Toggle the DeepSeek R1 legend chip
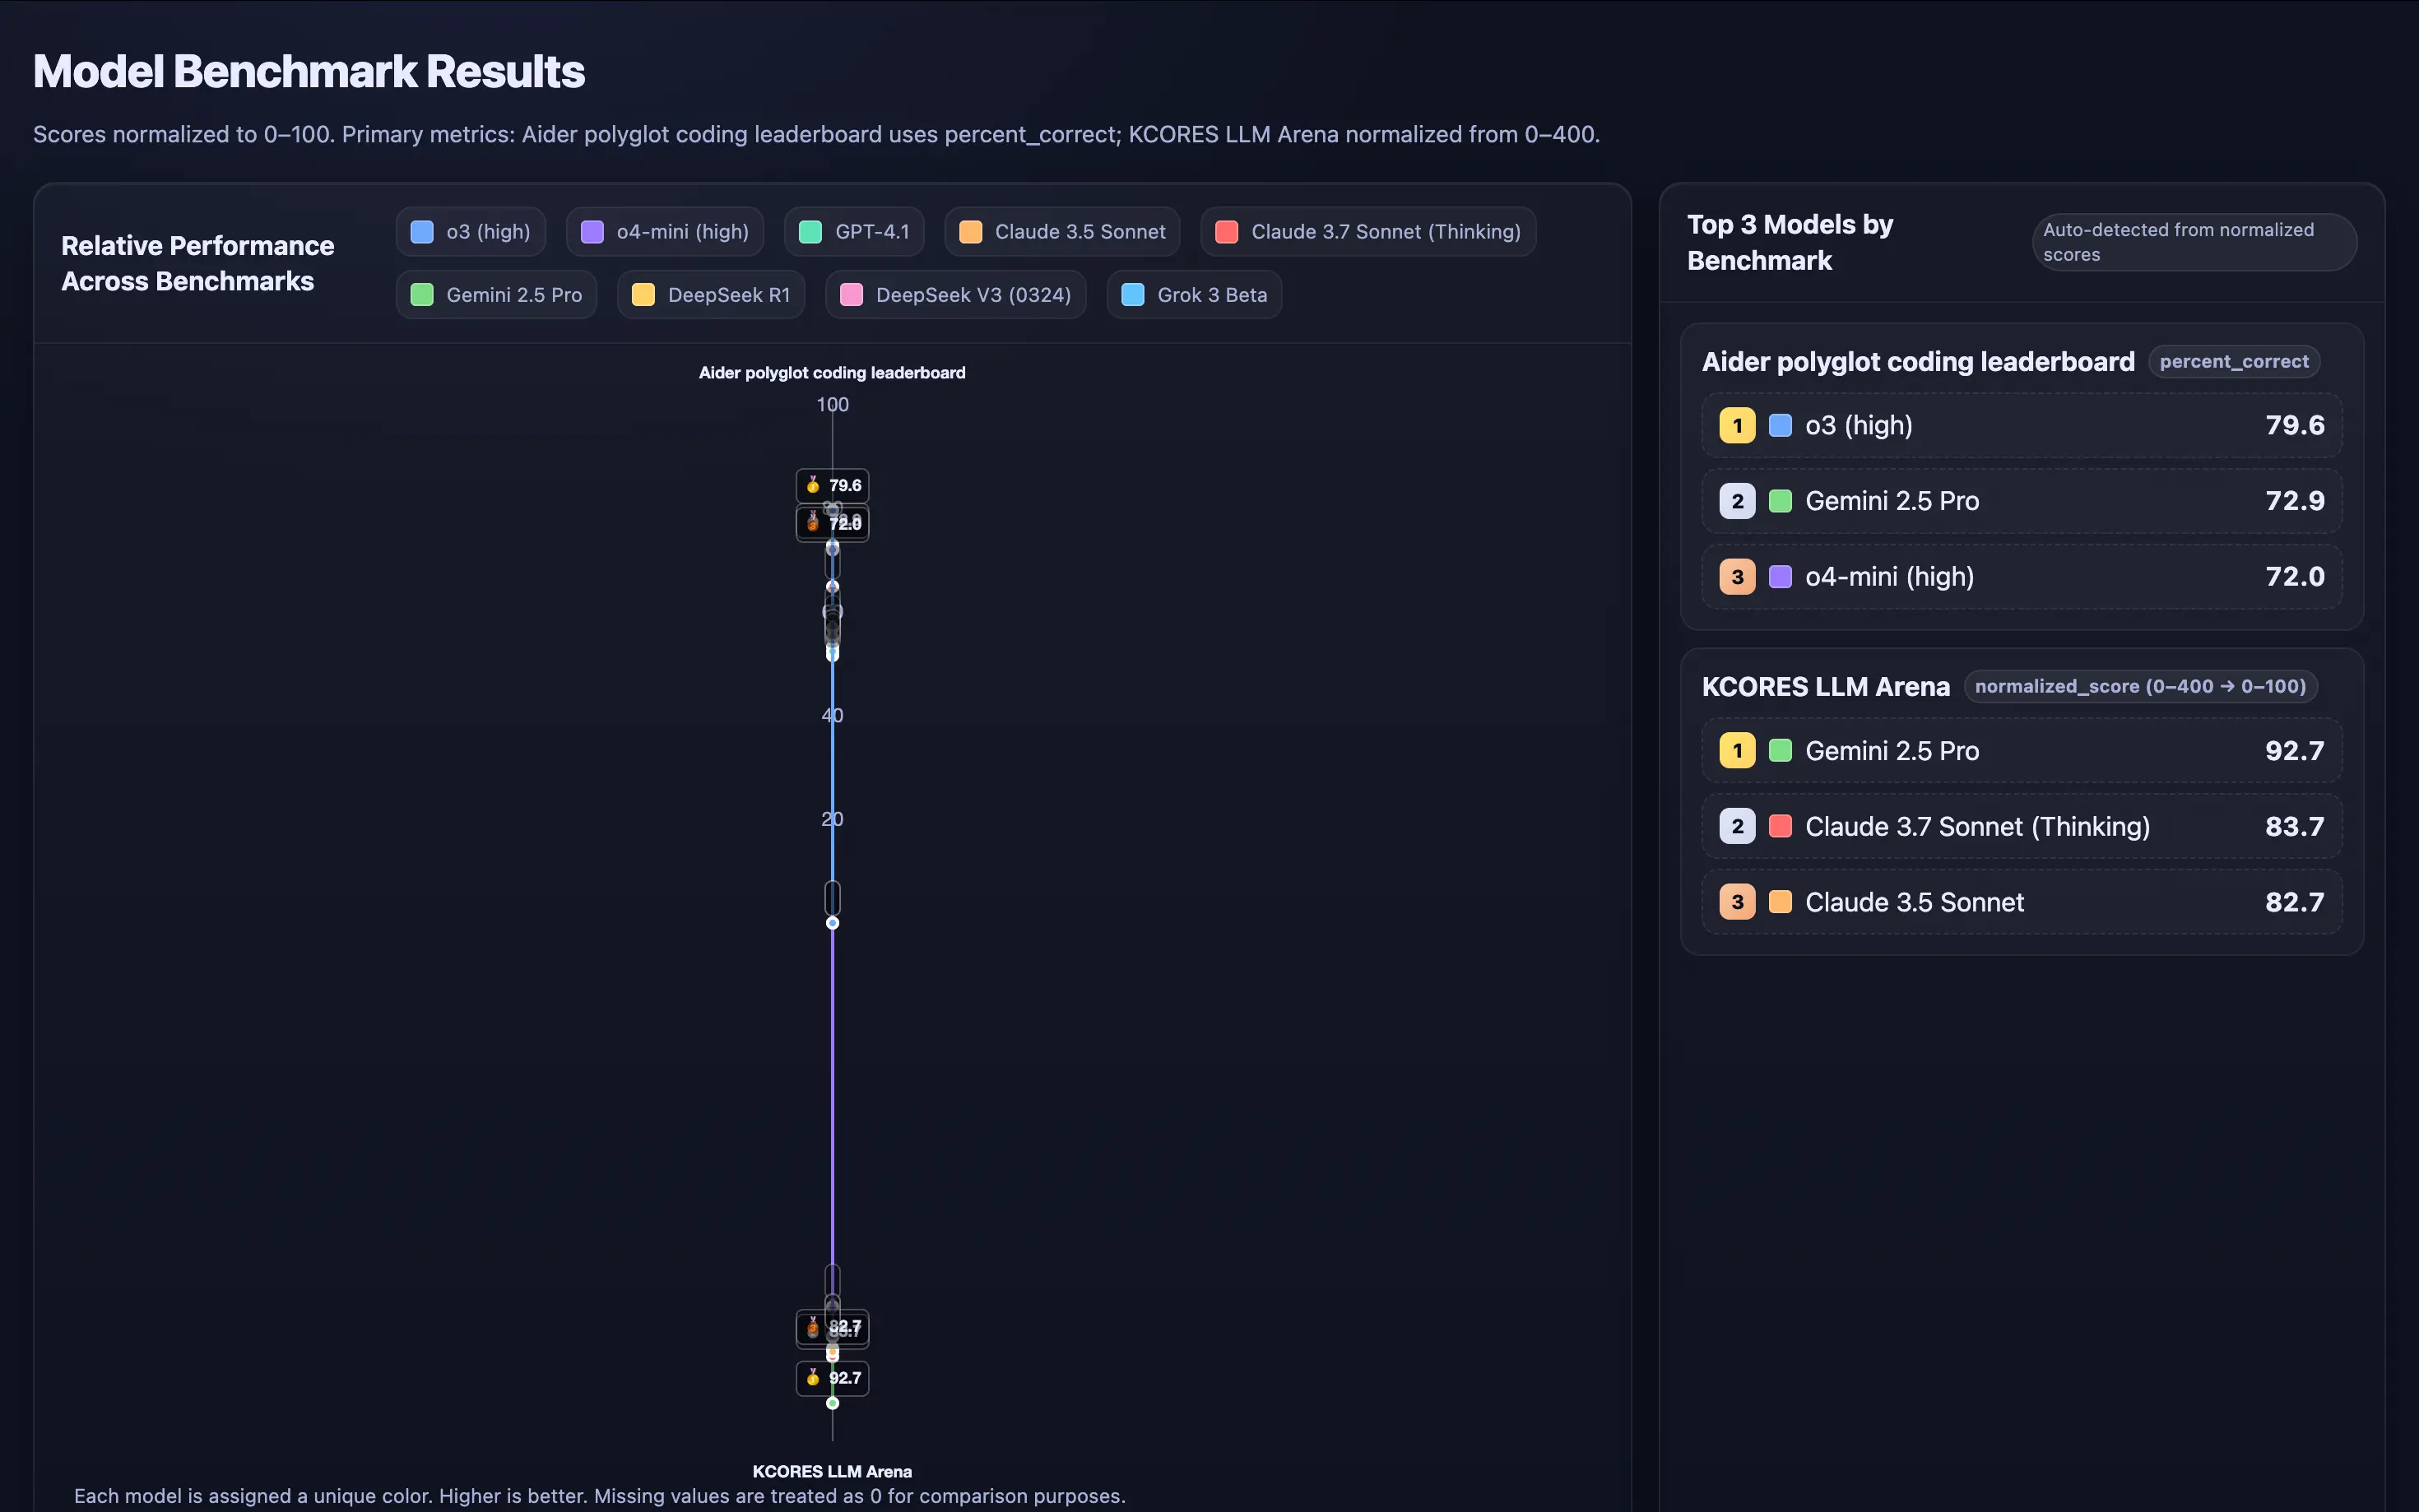The image size is (2419, 1512). 711,295
